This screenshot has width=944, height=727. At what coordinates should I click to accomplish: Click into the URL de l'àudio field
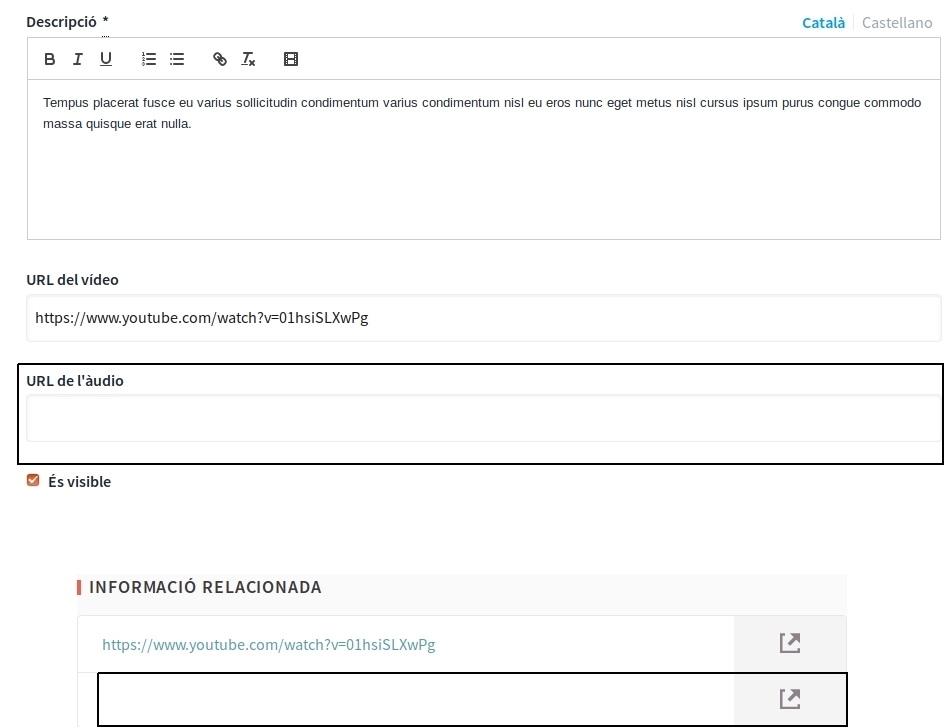(483, 418)
